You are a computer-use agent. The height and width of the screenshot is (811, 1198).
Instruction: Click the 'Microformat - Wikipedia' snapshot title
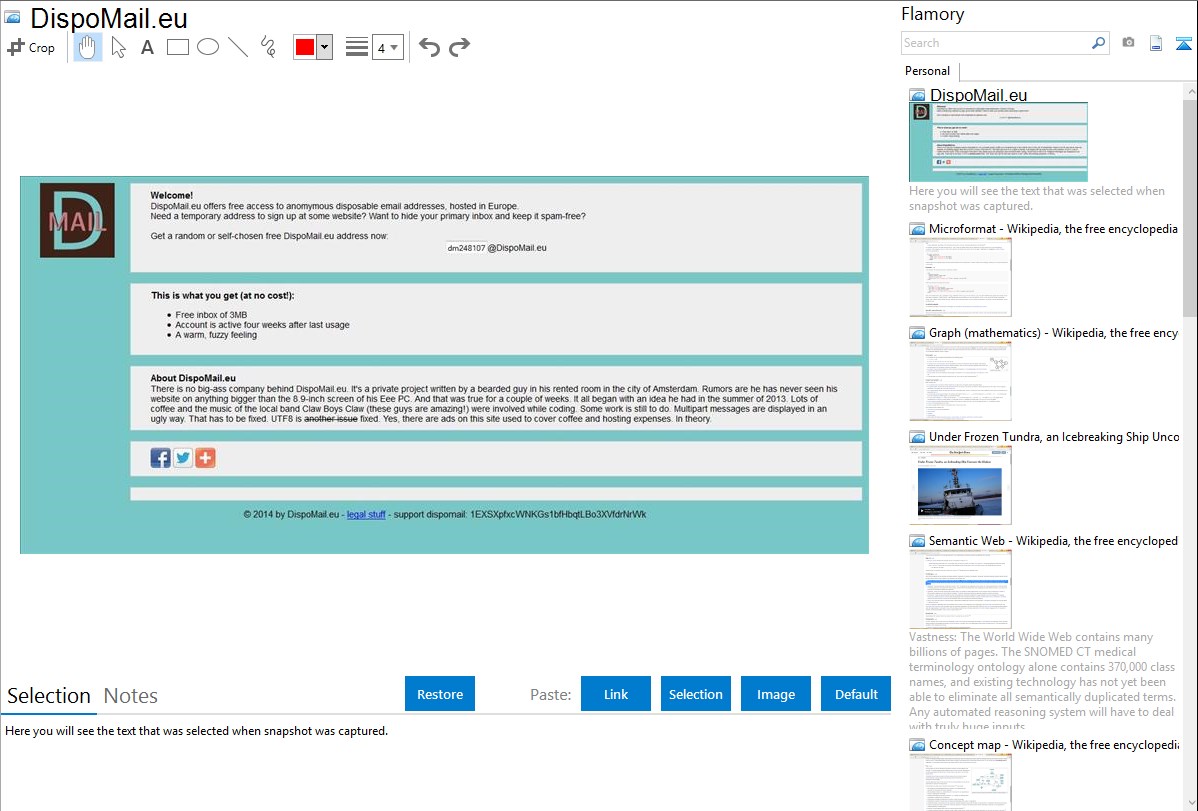point(1053,229)
